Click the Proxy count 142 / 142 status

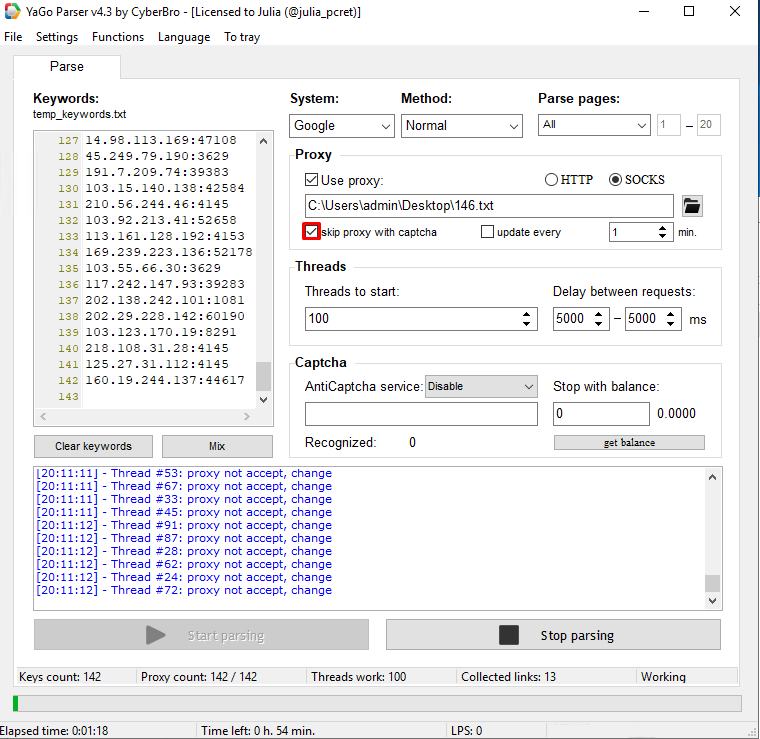199,677
